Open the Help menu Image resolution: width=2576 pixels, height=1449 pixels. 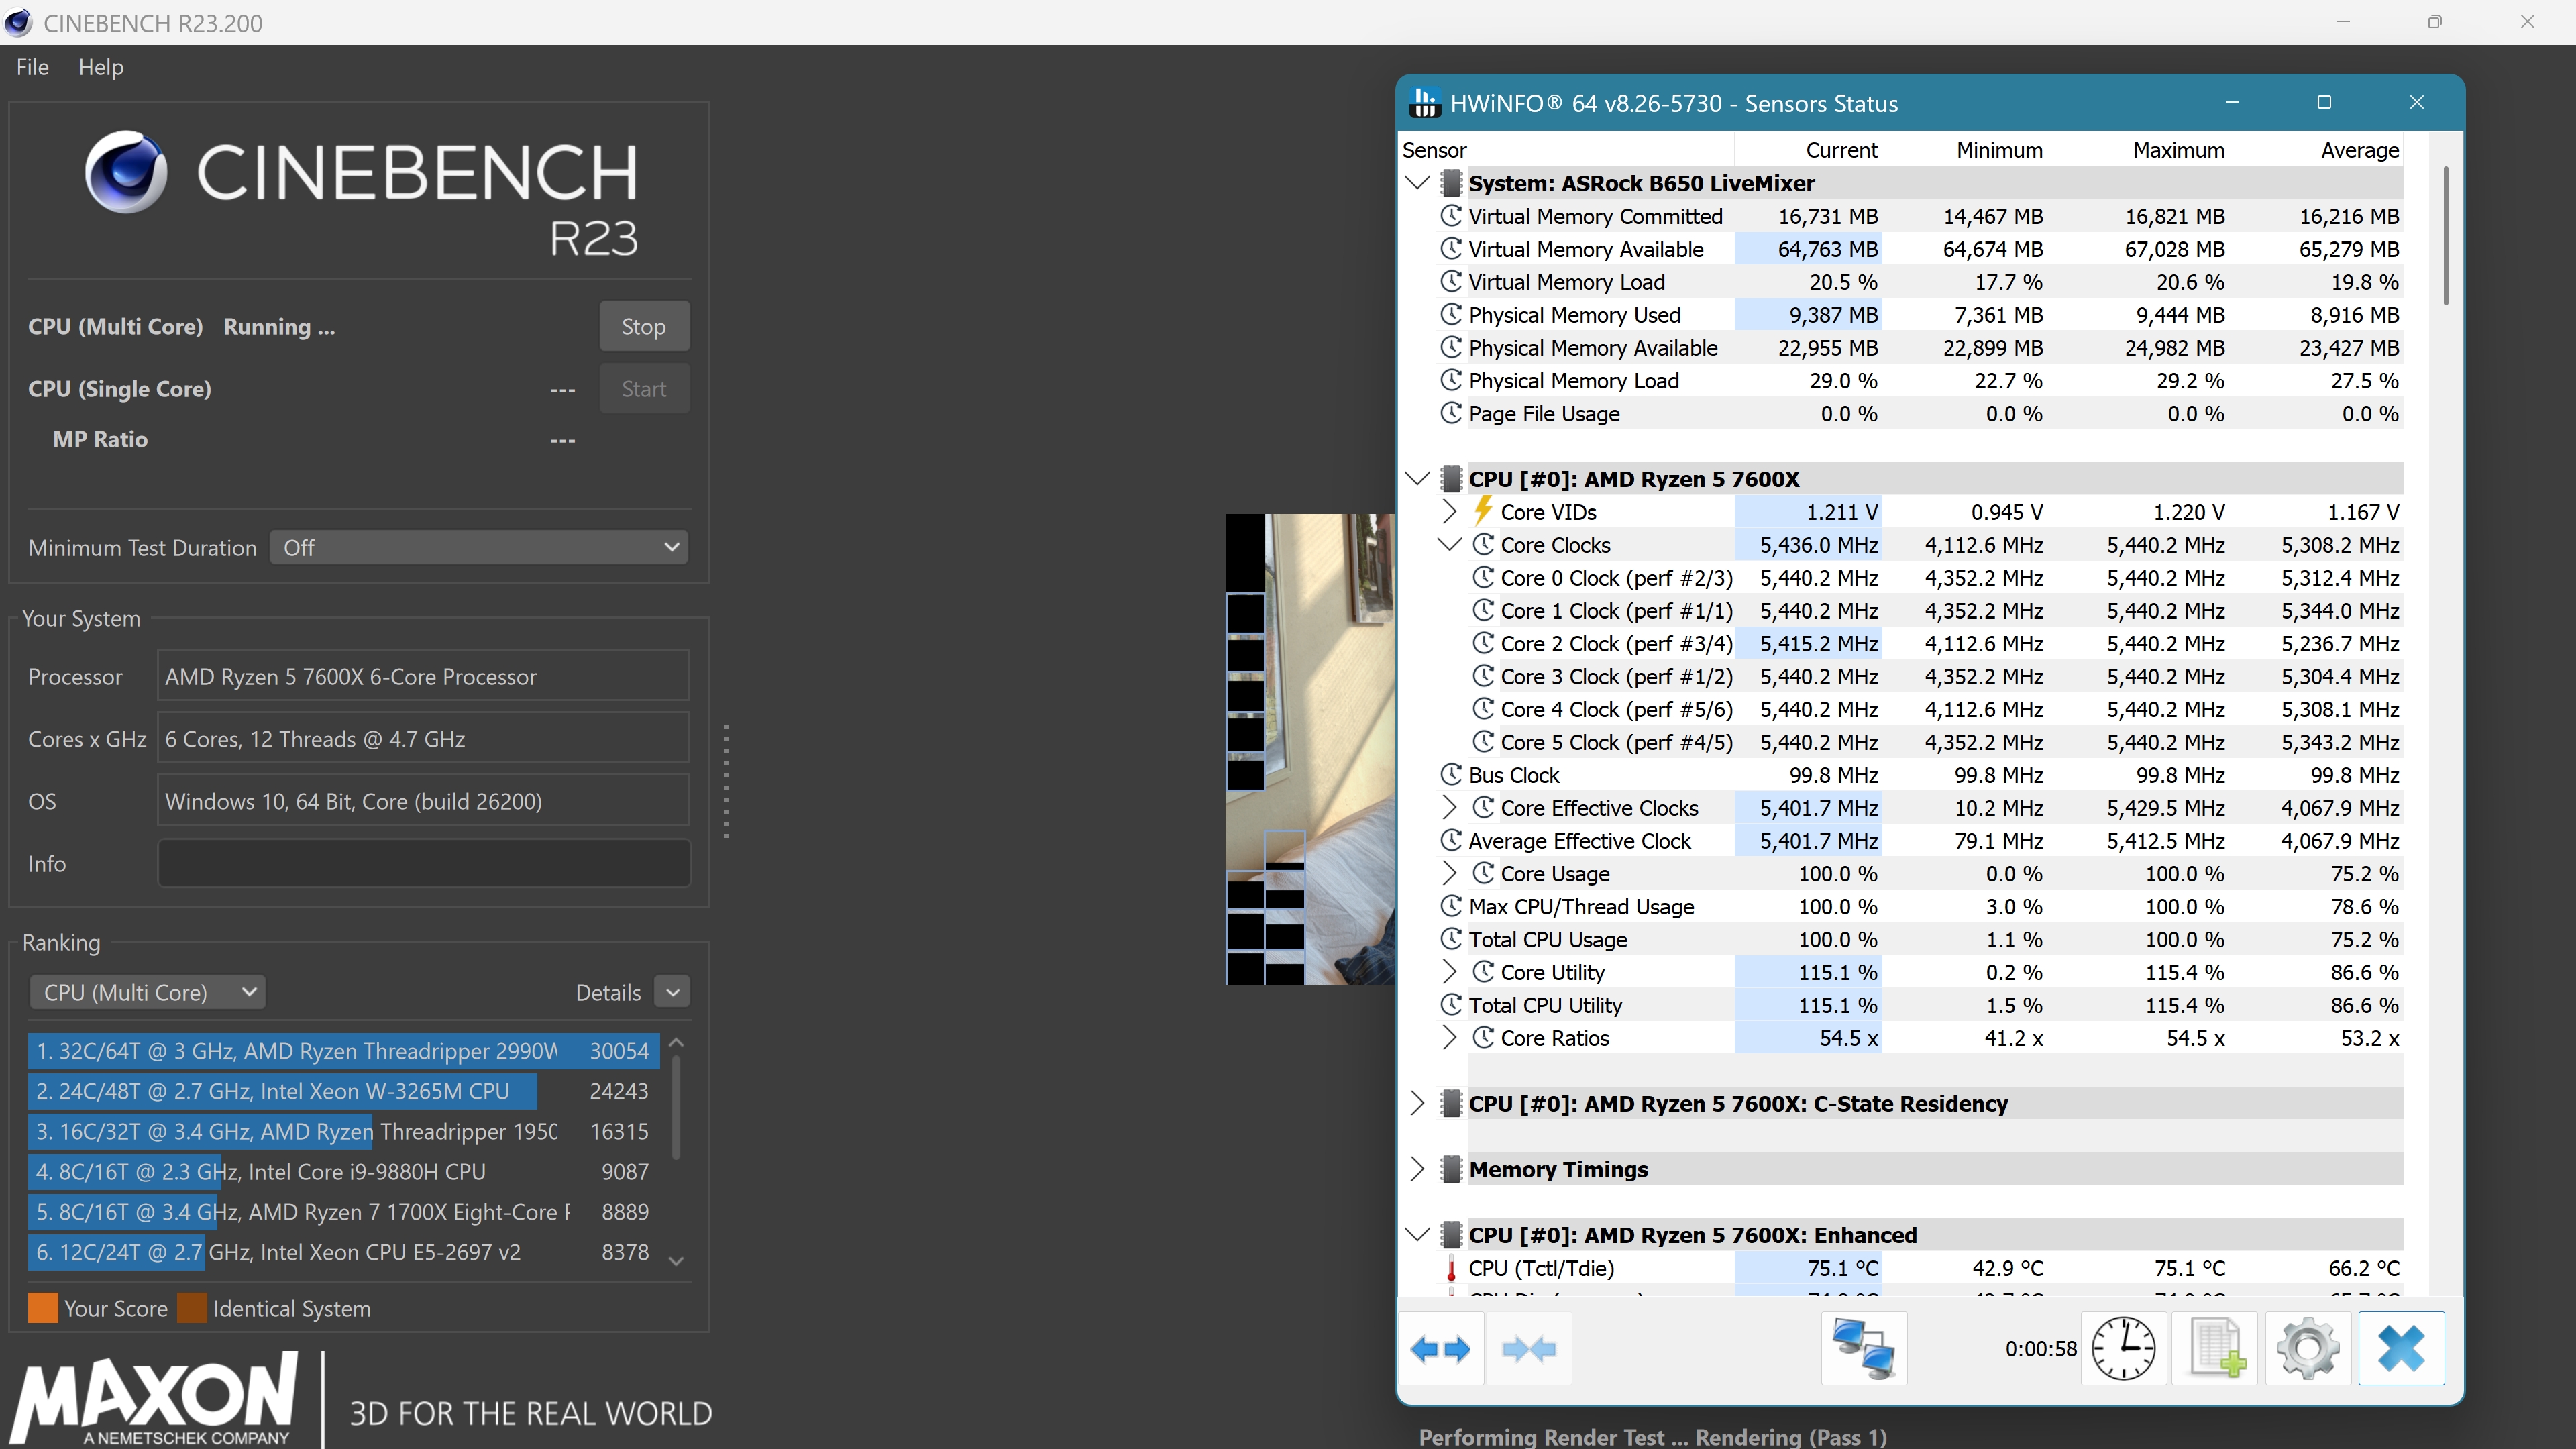click(x=101, y=67)
